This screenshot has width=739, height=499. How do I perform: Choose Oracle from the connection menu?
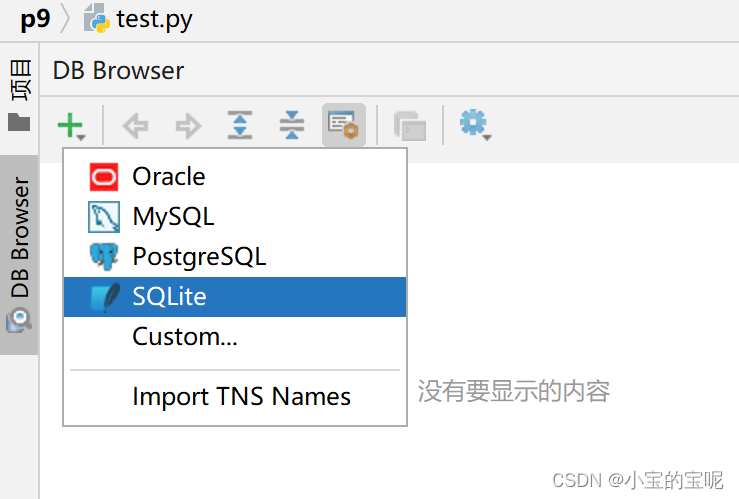235,177
